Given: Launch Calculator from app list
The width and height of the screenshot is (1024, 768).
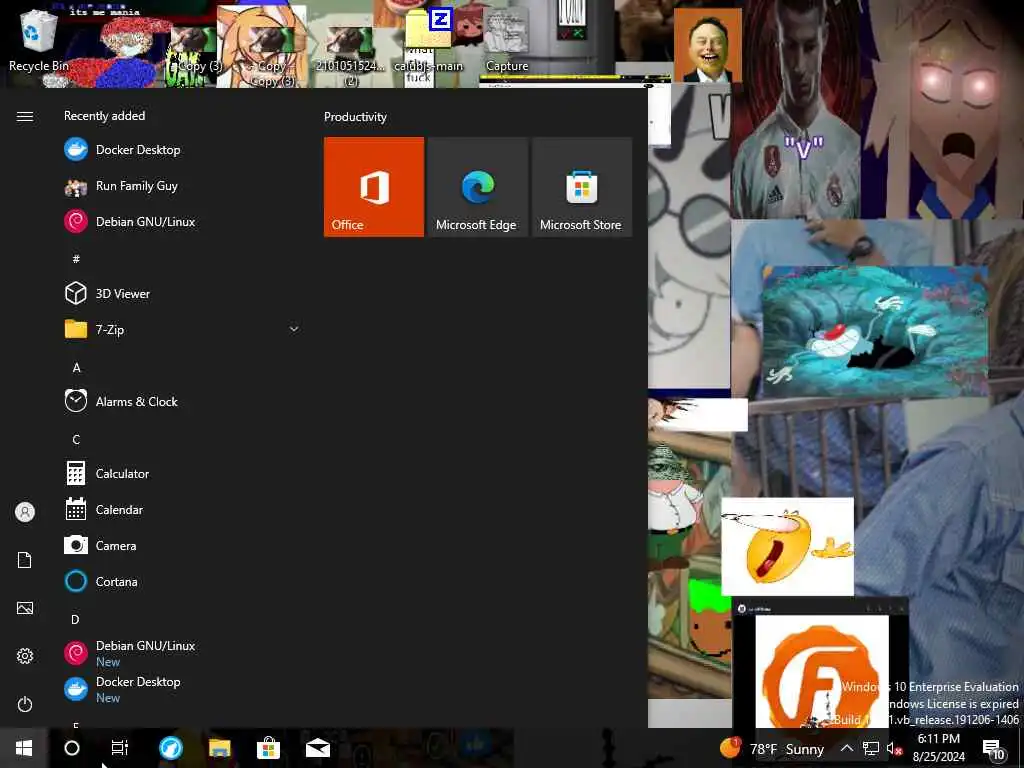Looking at the screenshot, I should (x=182, y=473).
